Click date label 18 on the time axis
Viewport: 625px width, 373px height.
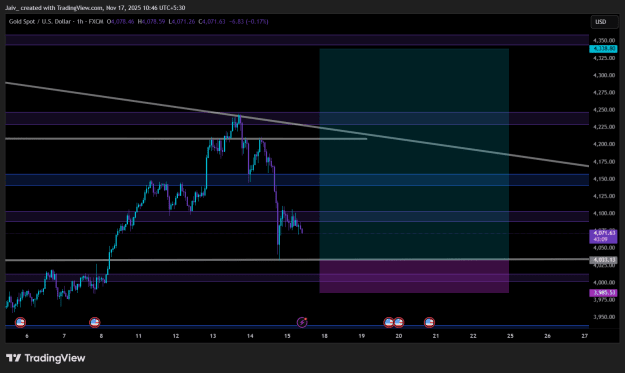(x=324, y=336)
